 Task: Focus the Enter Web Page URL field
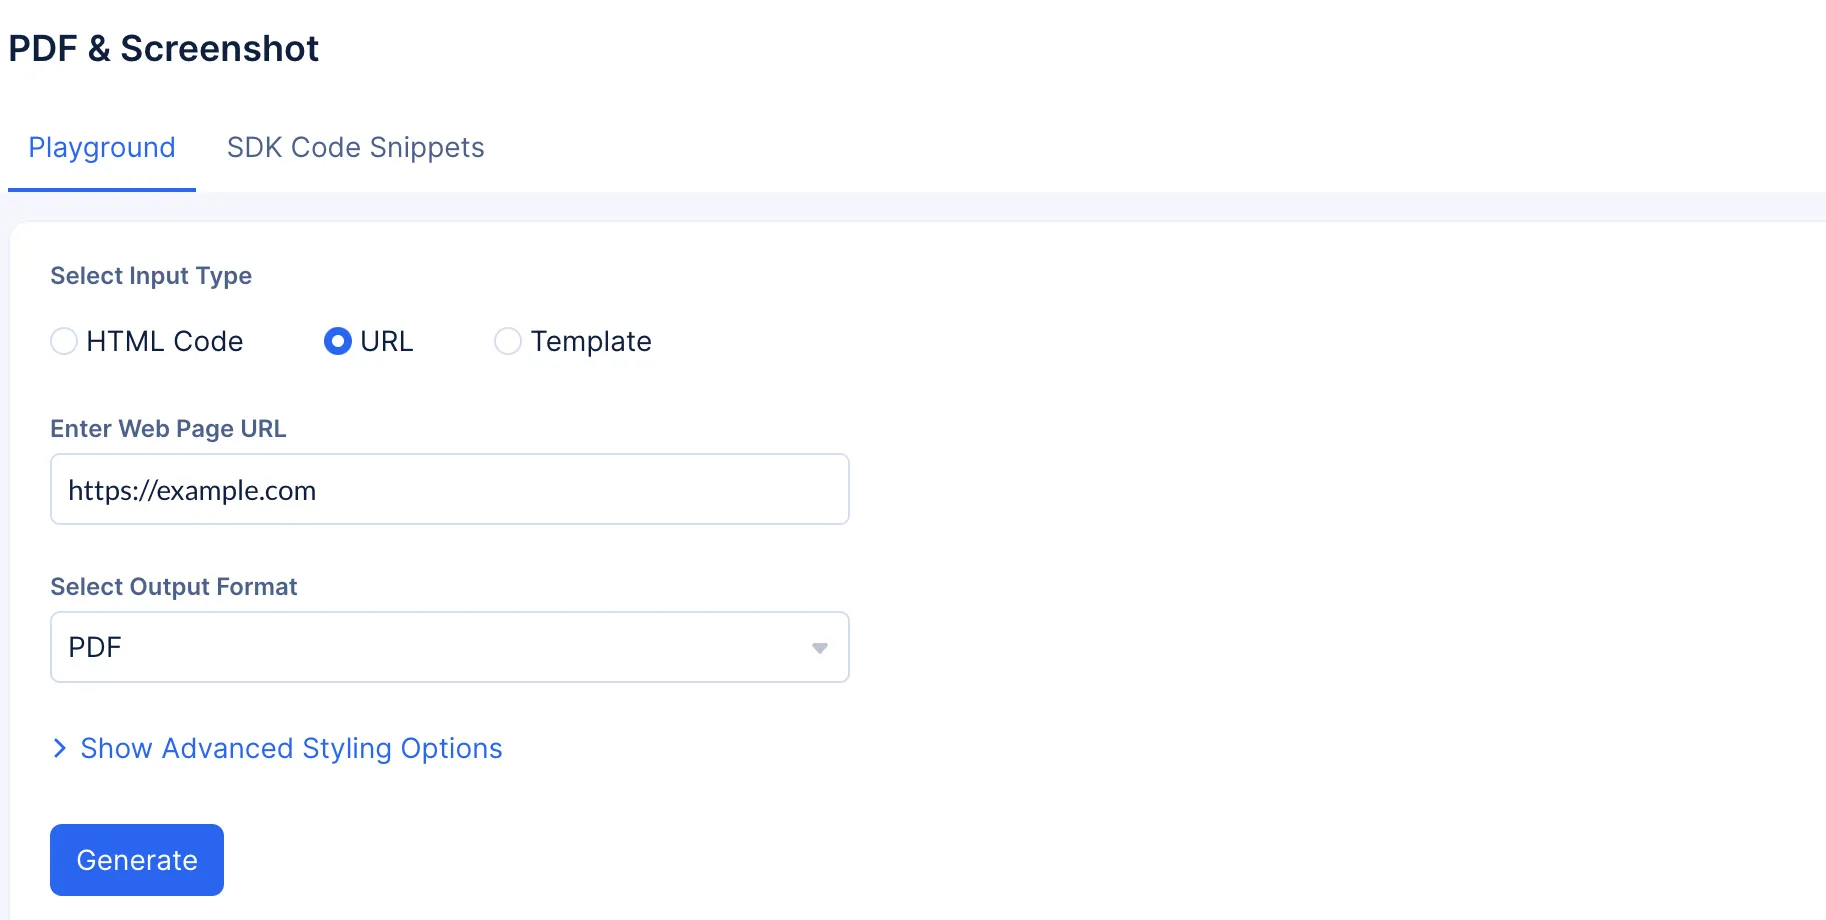(450, 489)
